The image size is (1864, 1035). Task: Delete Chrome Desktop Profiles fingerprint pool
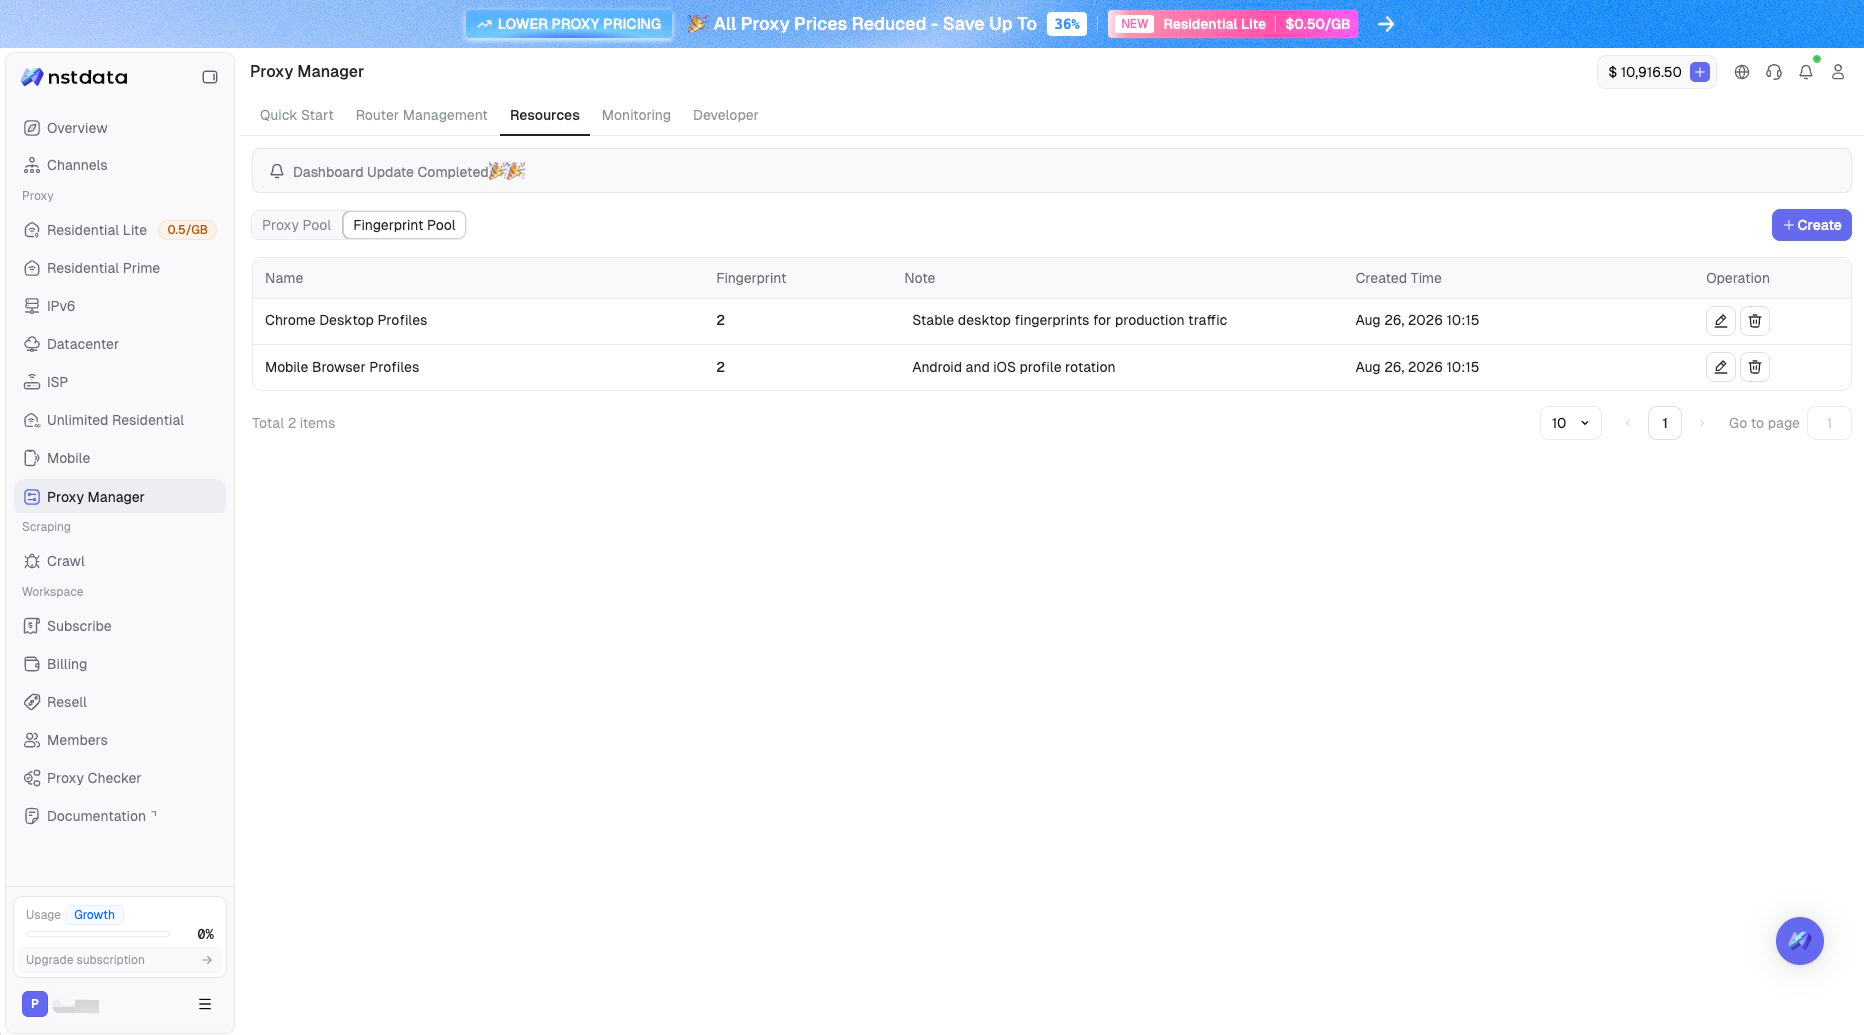pyautogui.click(x=1755, y=321)
